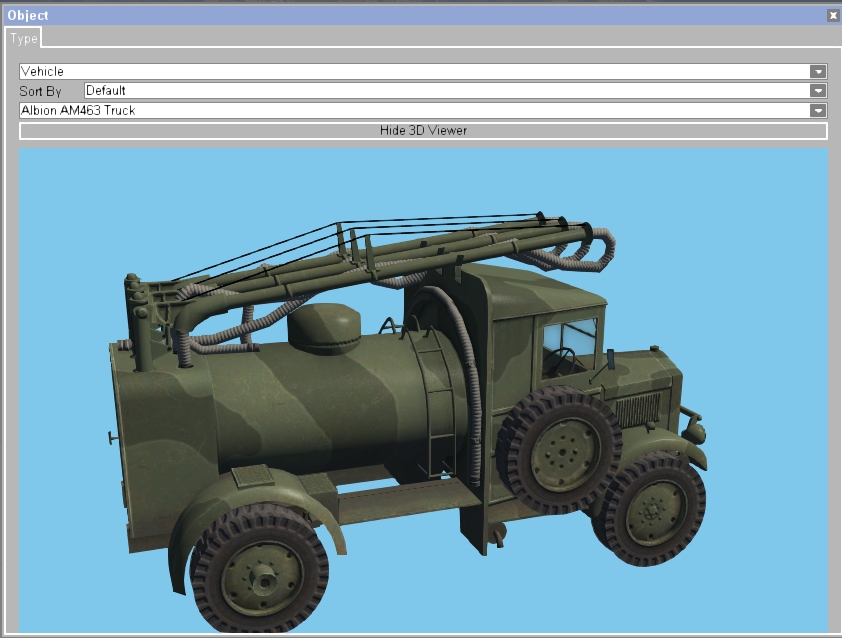The height and width of the screenshot is (638, 842).
Task: Click the Albion AM463 Truck selection field
Action: click(423, 111)
